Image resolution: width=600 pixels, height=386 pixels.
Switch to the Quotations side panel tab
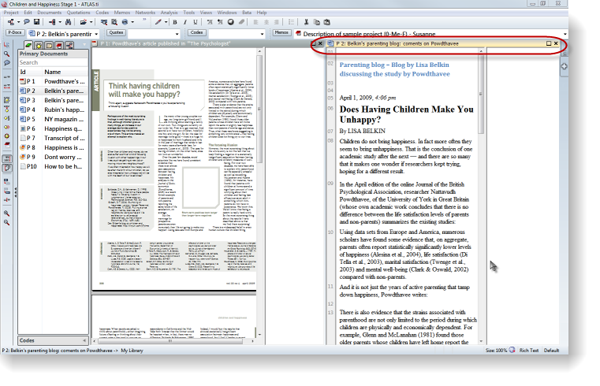pyautogui.click(x=49, y=46)
